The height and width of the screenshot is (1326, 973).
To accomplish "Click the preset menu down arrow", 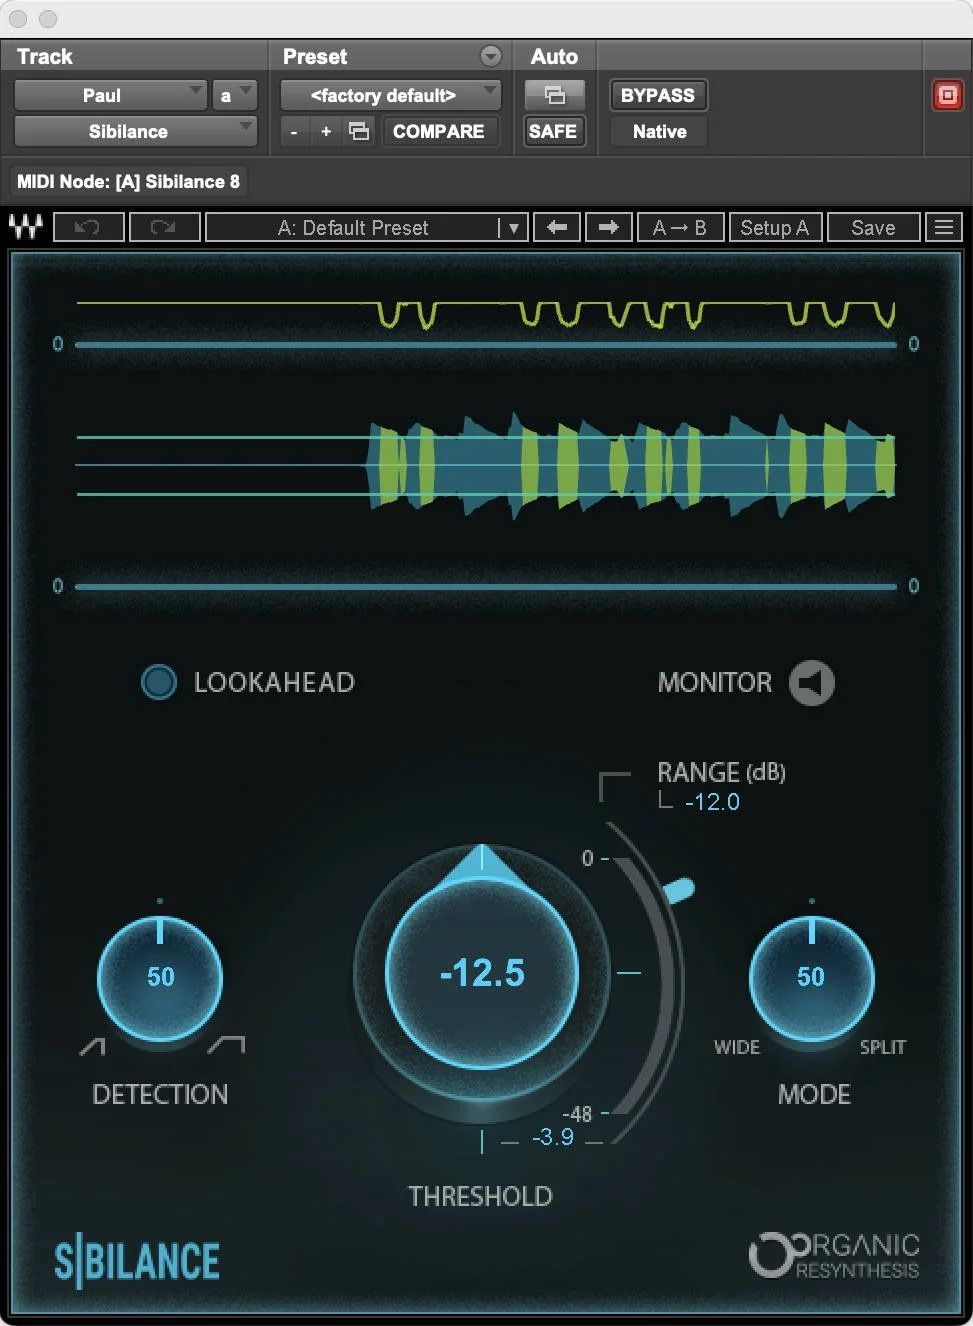I will point(513,228).
